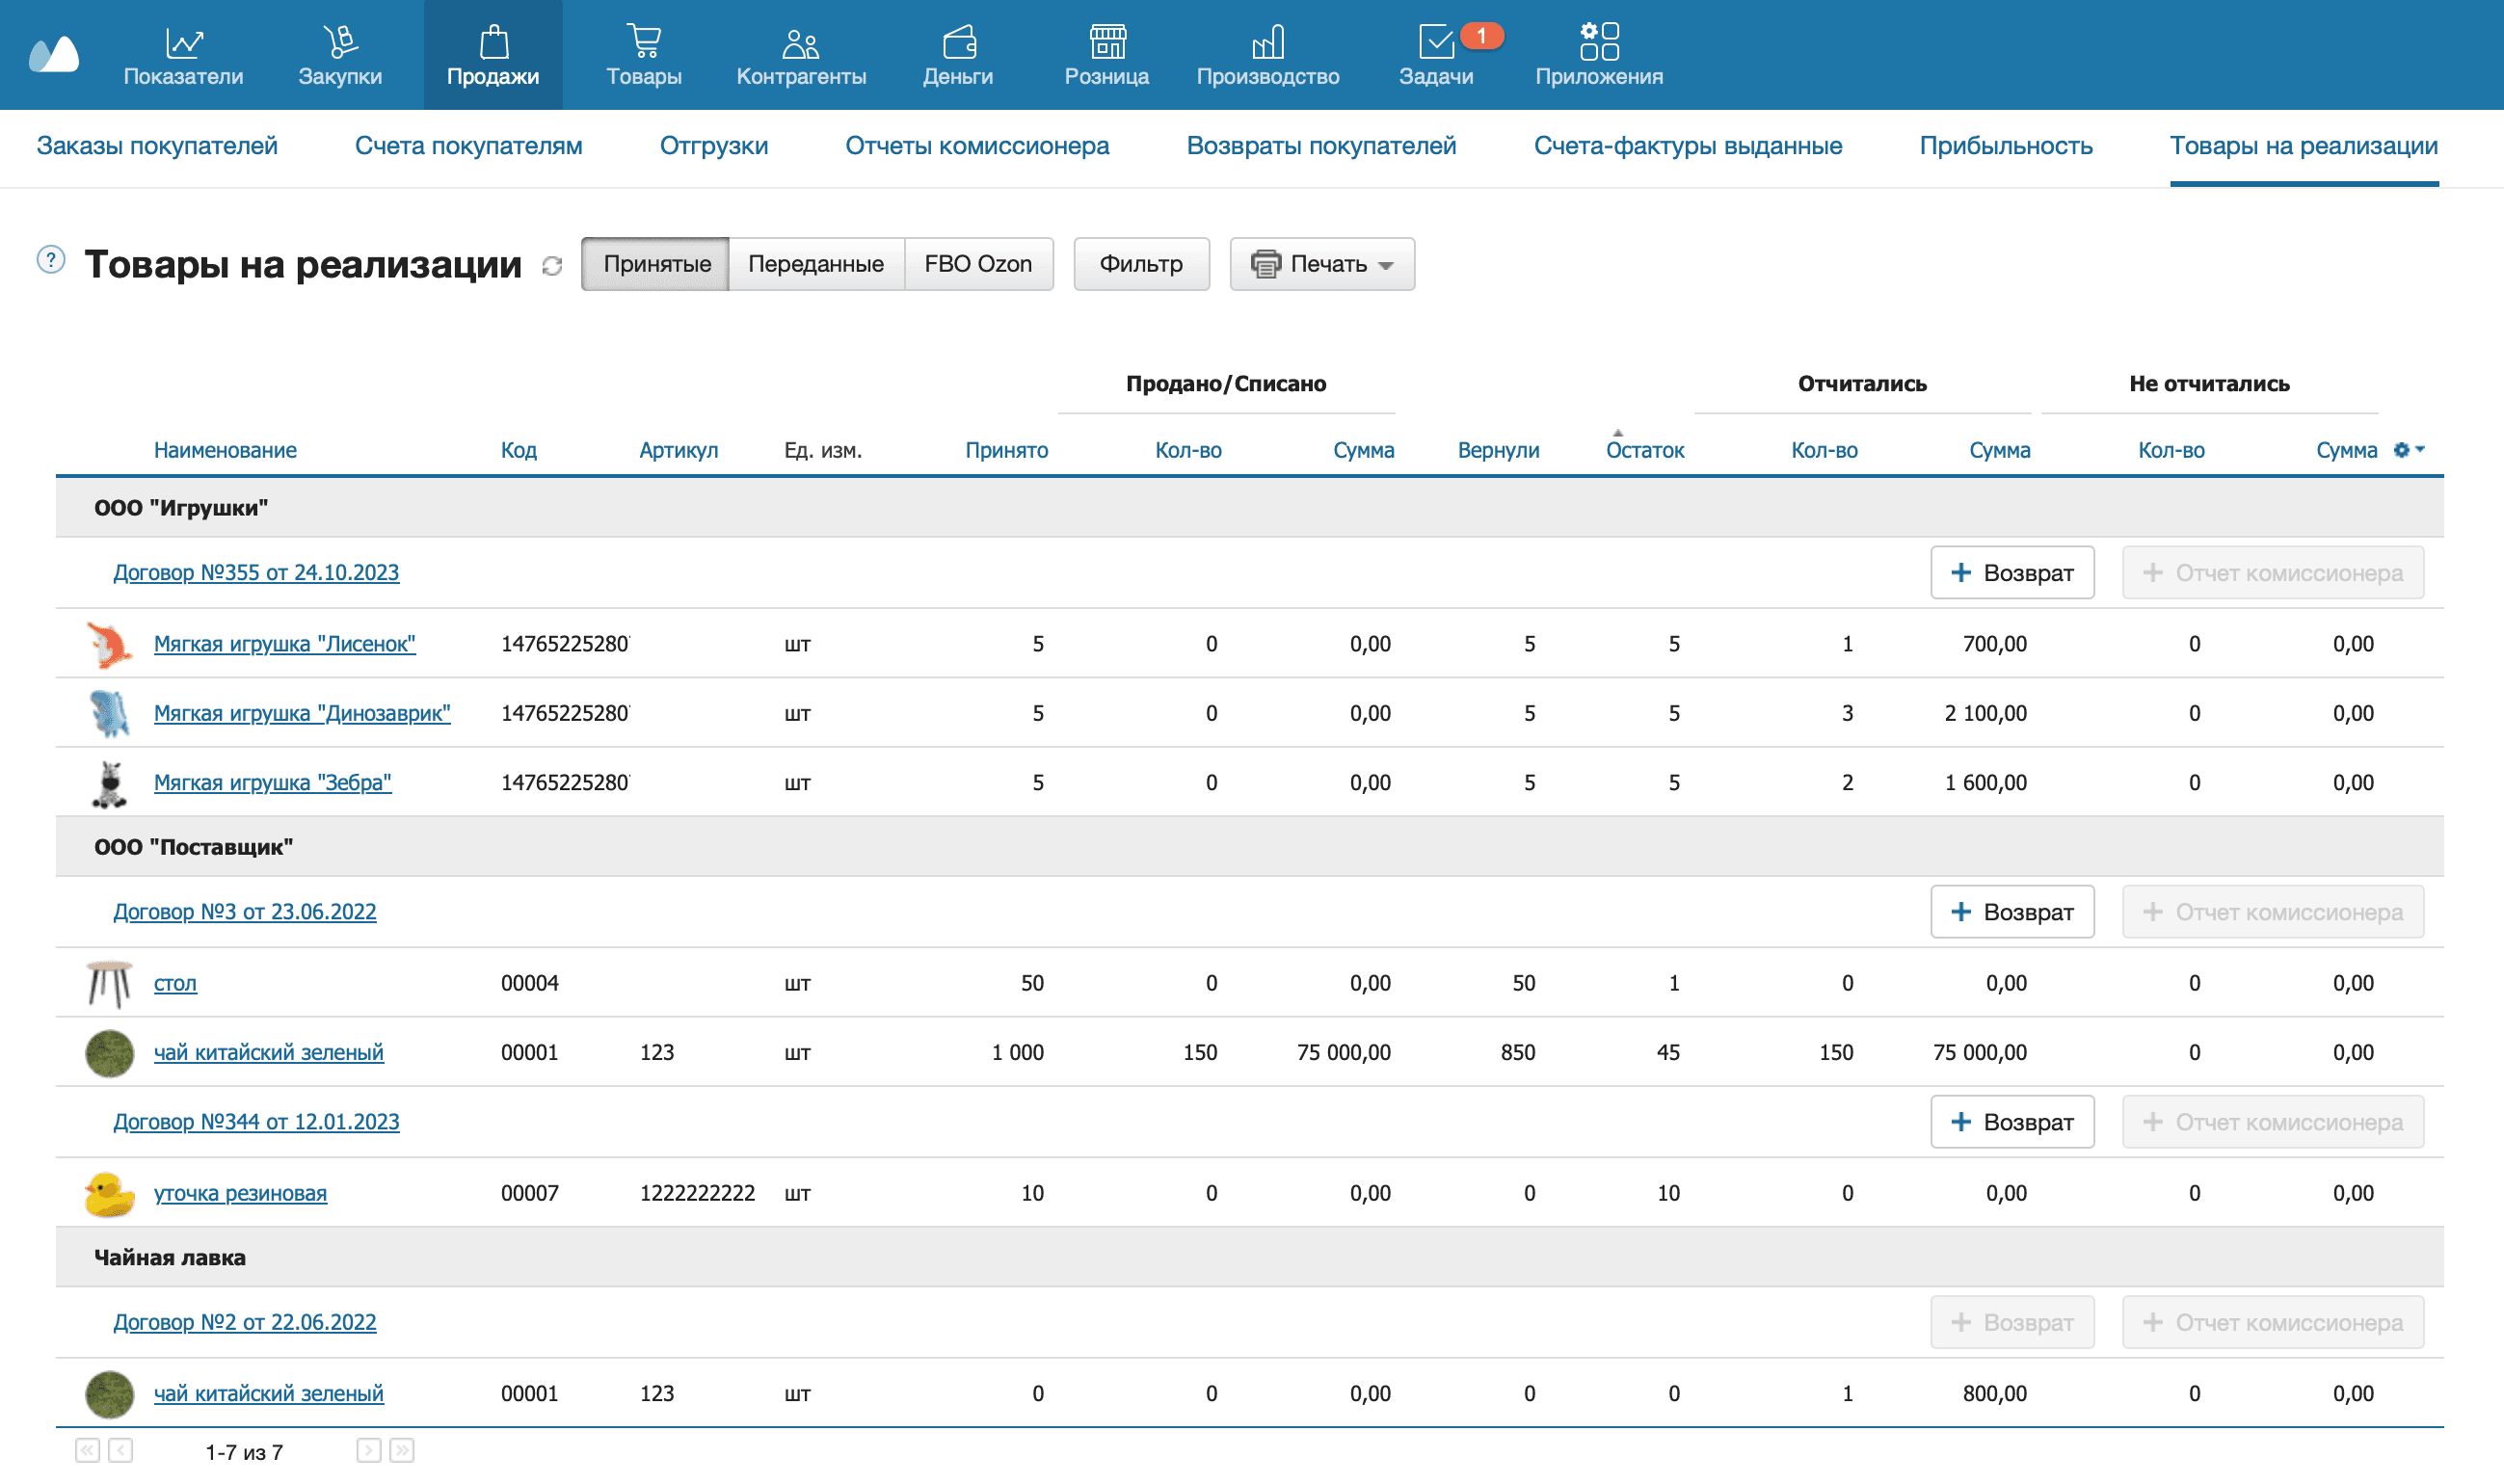The image size is (2504, 1484).
Task: Open the Деньги wallet icon
Action: pyautogui.click(x=958, y=43)
